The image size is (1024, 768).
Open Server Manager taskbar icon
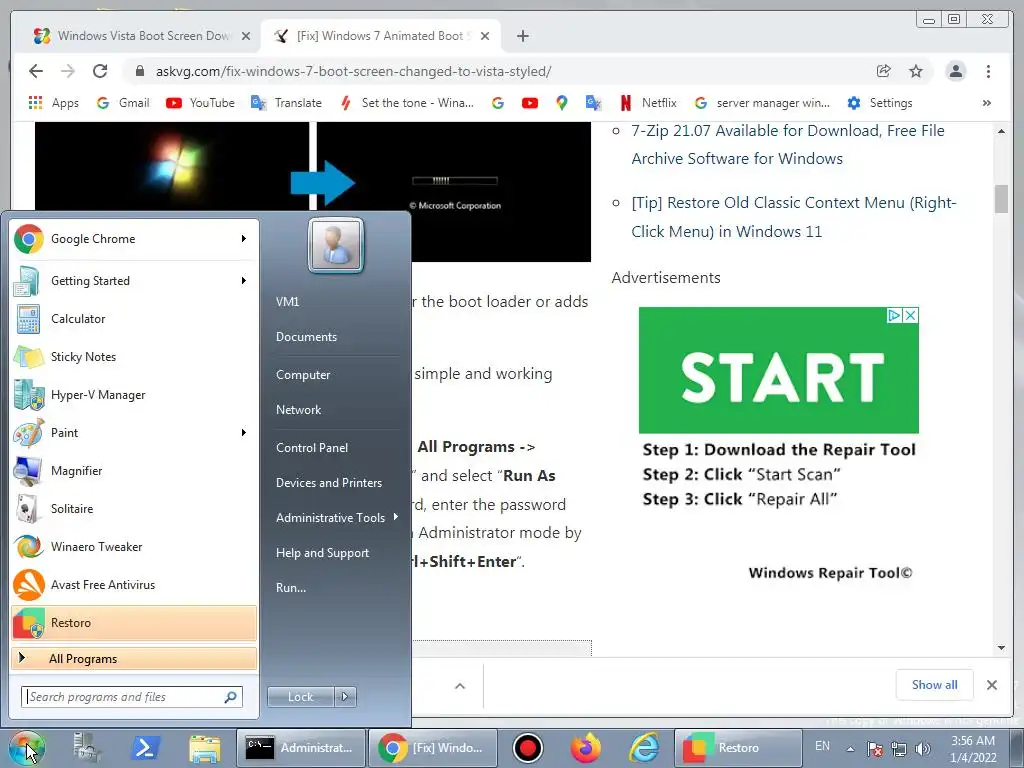tap(88, 748)
